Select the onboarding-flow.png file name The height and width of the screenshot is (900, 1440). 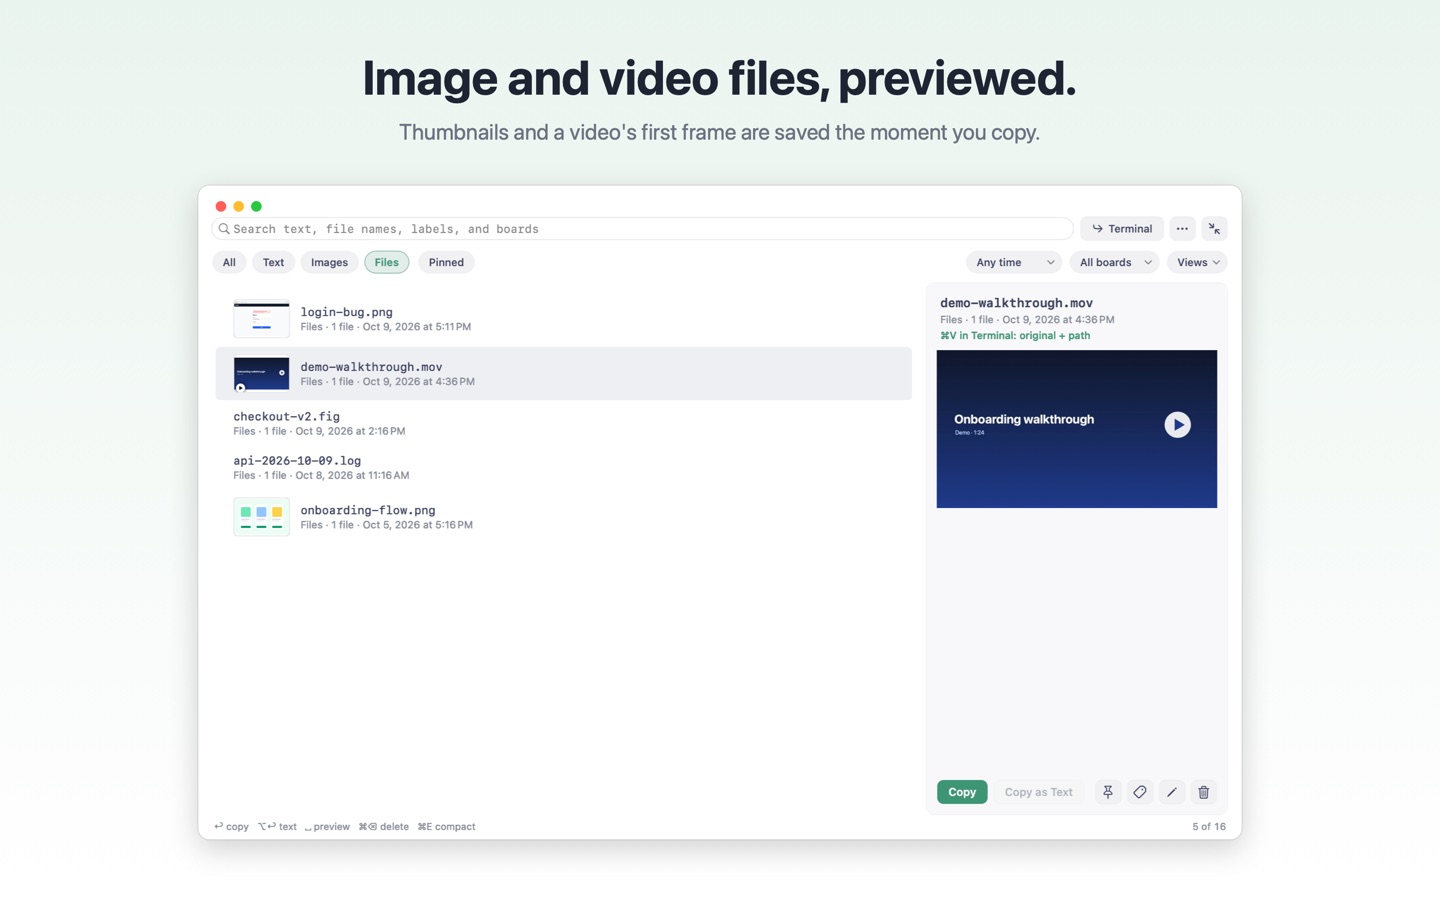pyautogui.click(x=368, y=510)
